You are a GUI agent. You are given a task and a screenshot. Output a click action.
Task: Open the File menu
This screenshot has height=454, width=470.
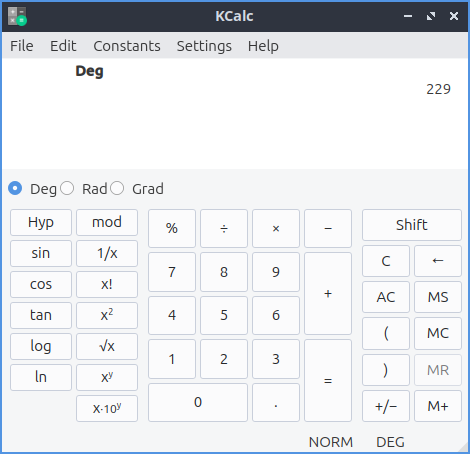(x=22, y=46)
